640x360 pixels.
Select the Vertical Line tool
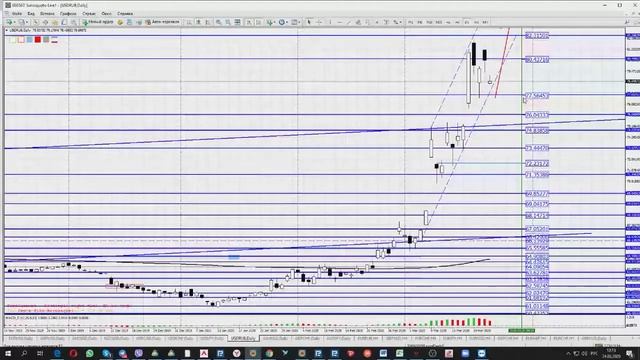click(330, 22)
